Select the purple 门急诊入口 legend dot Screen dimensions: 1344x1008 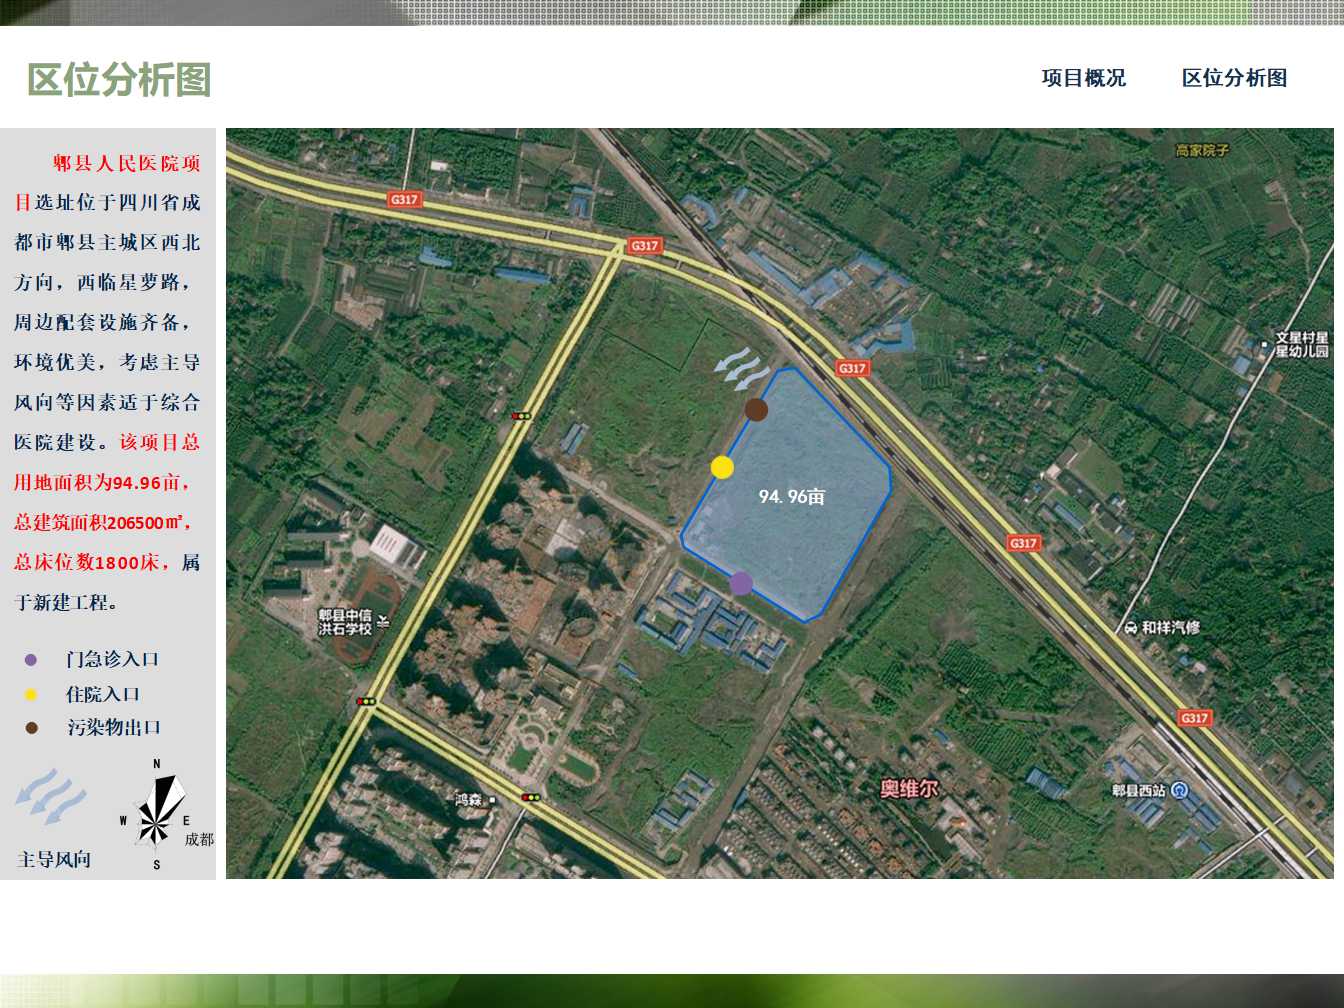(x=28, y=660)
